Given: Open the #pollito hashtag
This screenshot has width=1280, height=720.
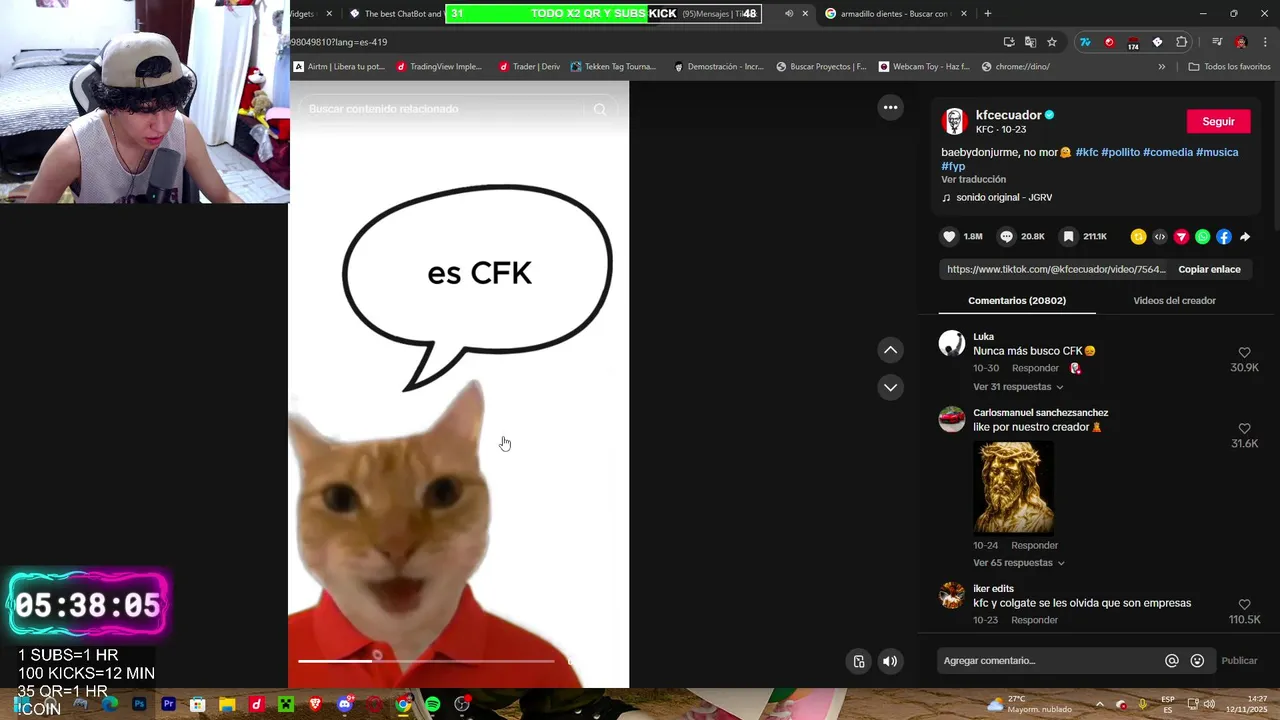Looking at the screenshot, I should tap(1120, 152).
